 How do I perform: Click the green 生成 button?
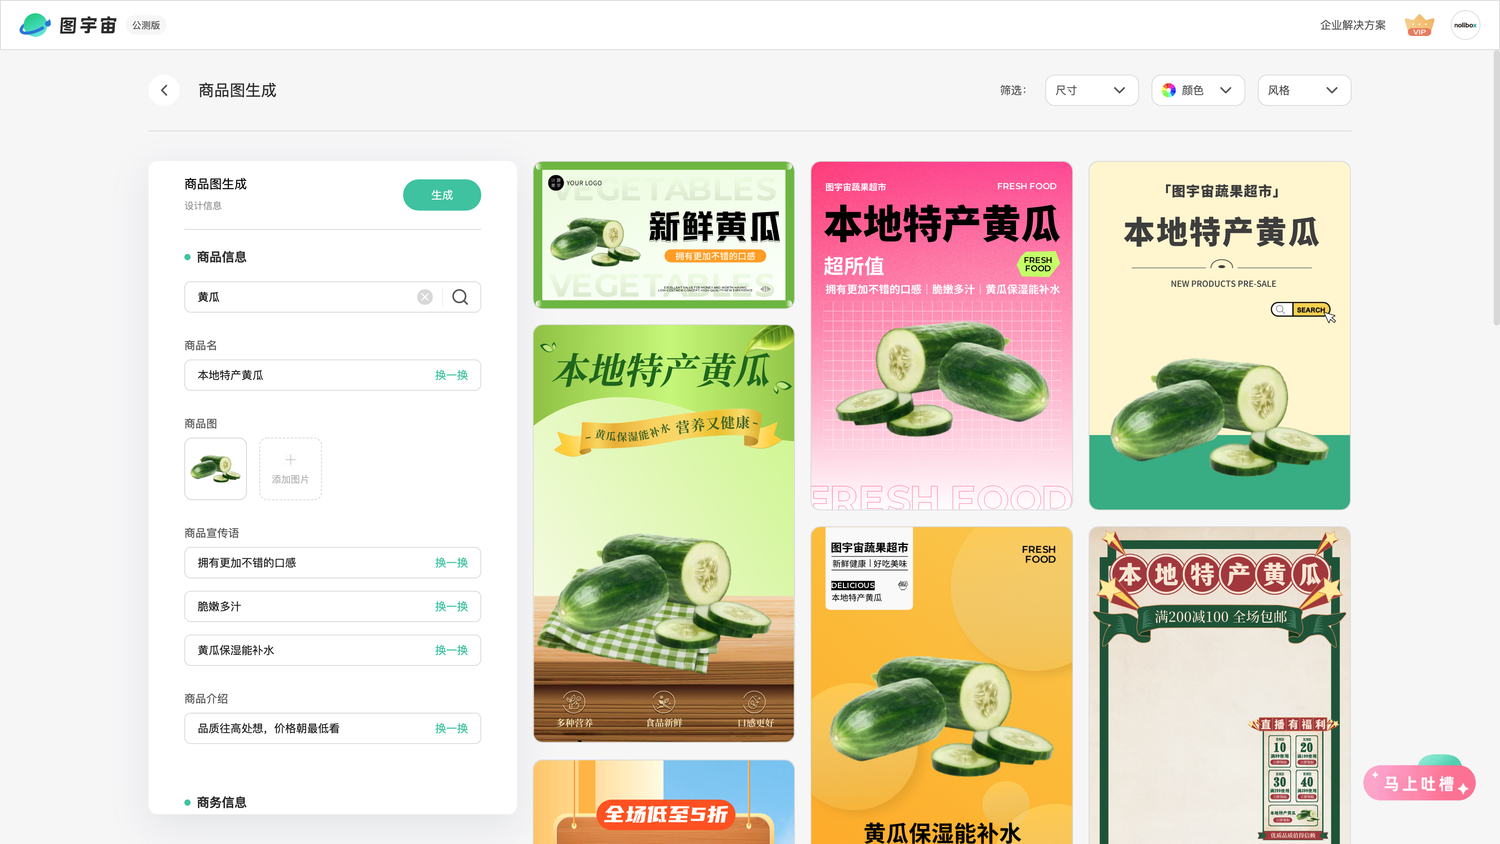click(x=442, y=195)
